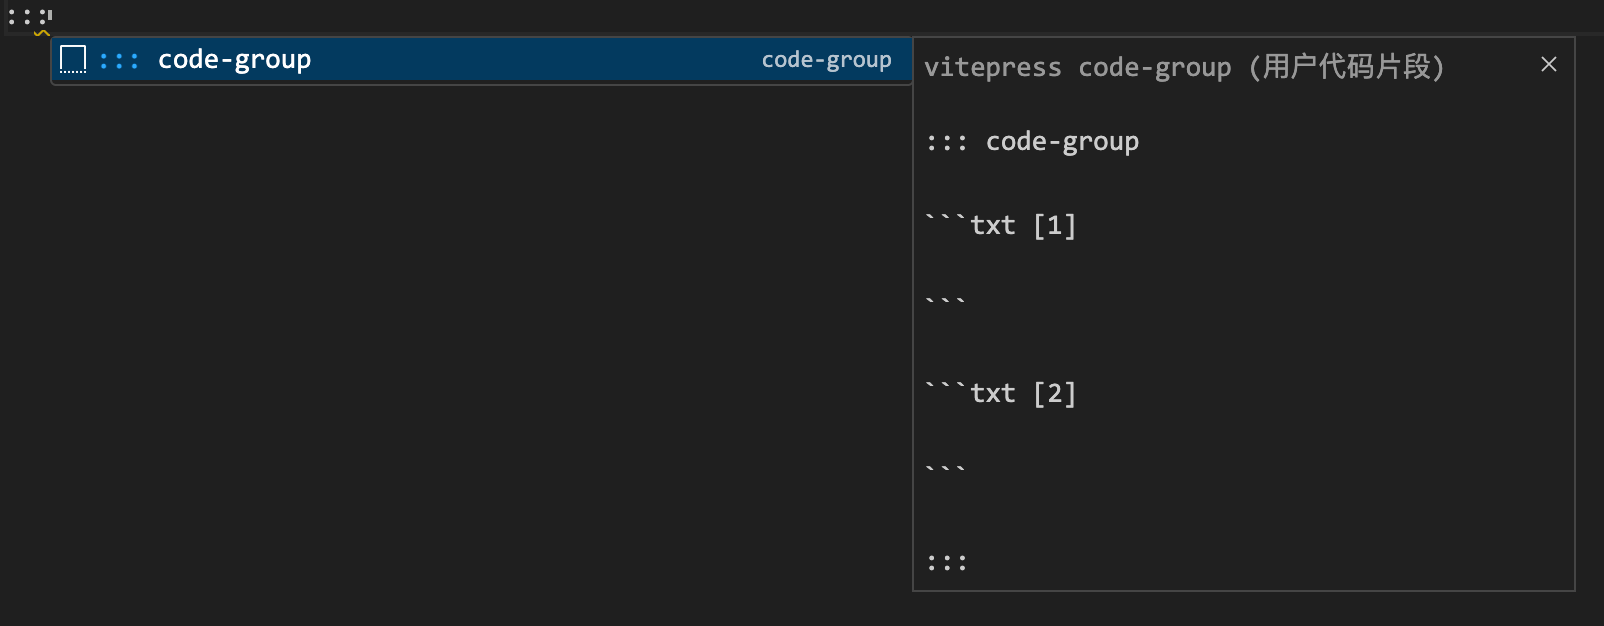
Task: Click the [2] tab label in the preview
Action: (1054, 394)
